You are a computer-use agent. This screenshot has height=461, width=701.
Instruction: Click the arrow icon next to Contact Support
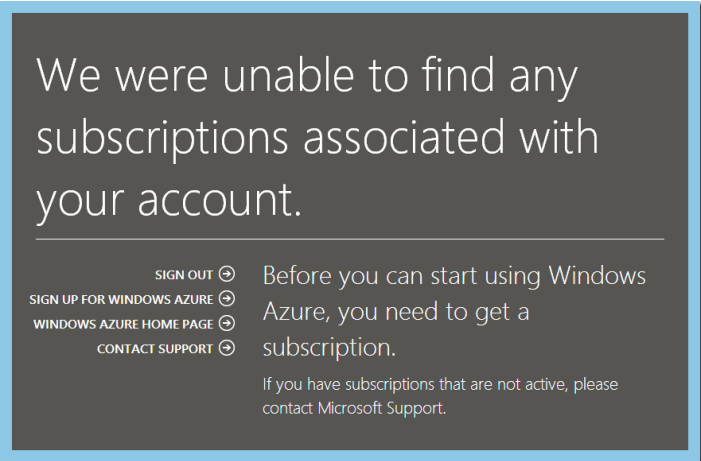[227, 348]
